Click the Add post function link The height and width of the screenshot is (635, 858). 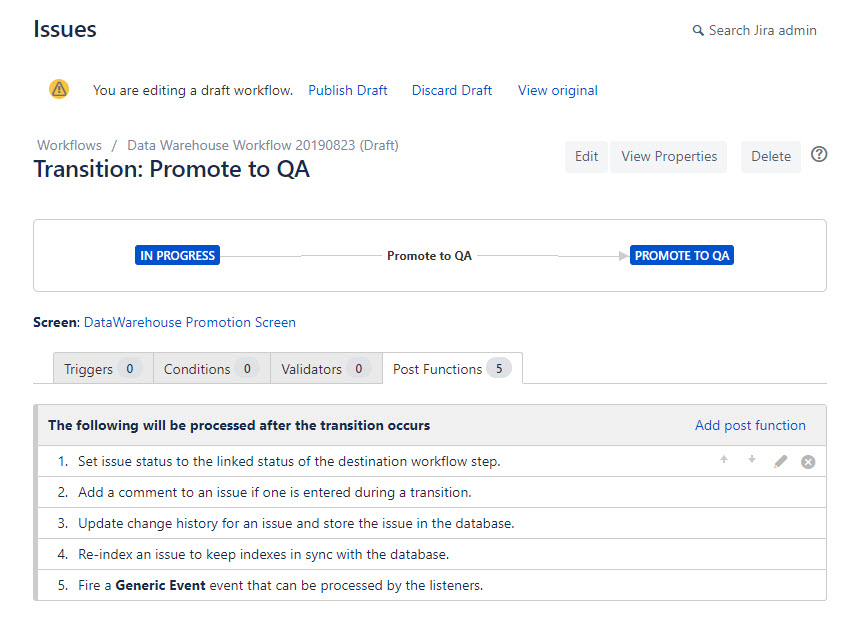click(x=750, y=425)
